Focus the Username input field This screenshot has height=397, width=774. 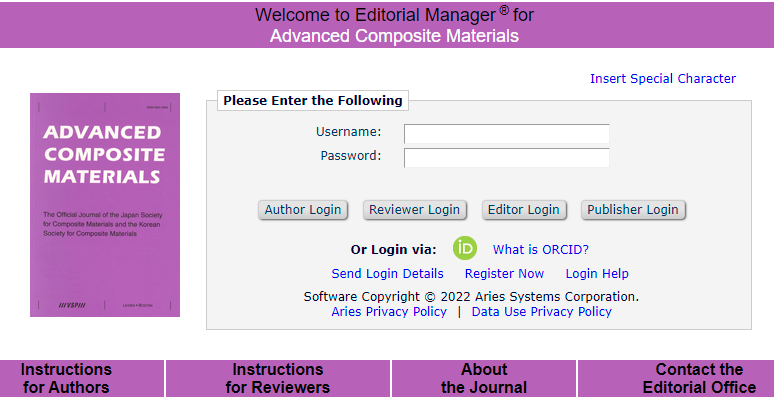506,134
